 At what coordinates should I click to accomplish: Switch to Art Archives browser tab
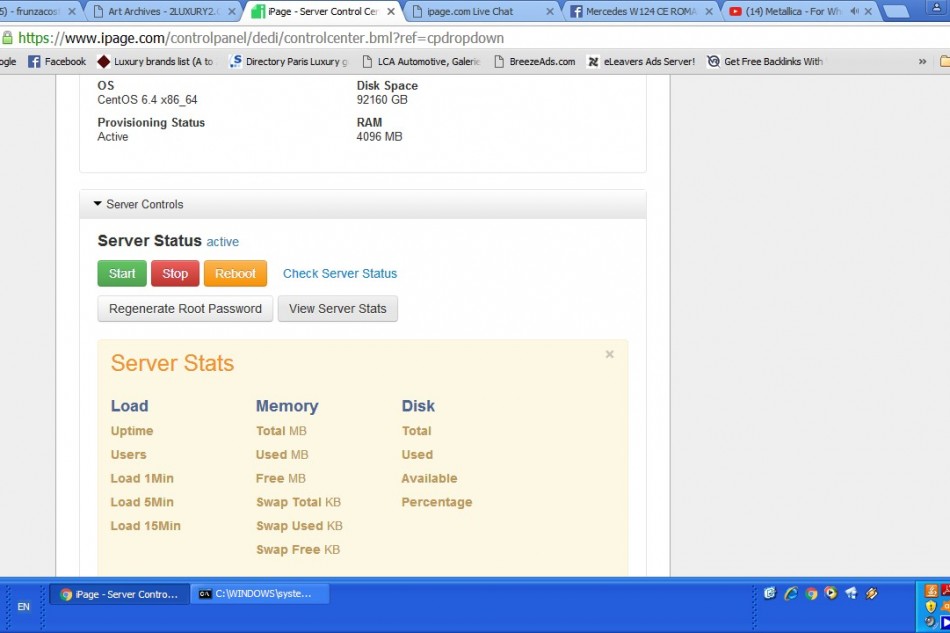tap(162, 12)
